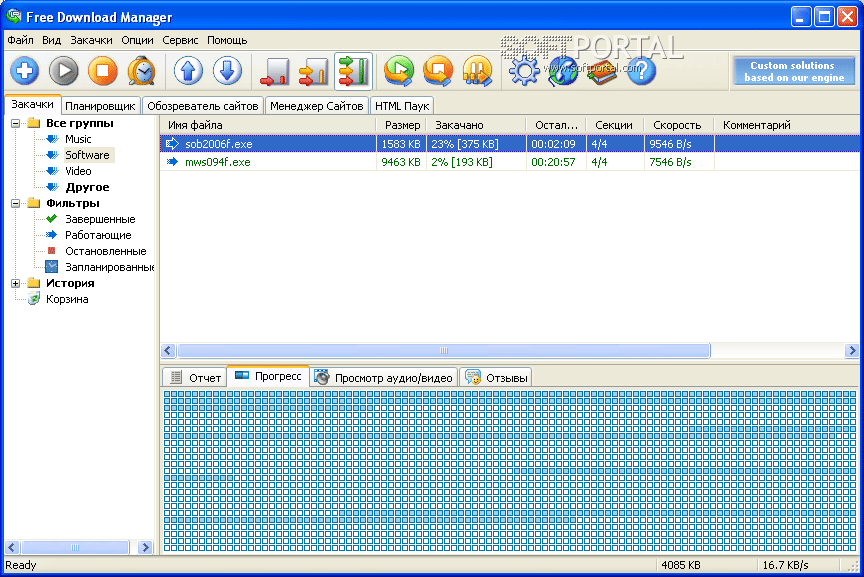864x577 pixels.
Task: Open the Файл menu
Action: [x=20, y=40]
